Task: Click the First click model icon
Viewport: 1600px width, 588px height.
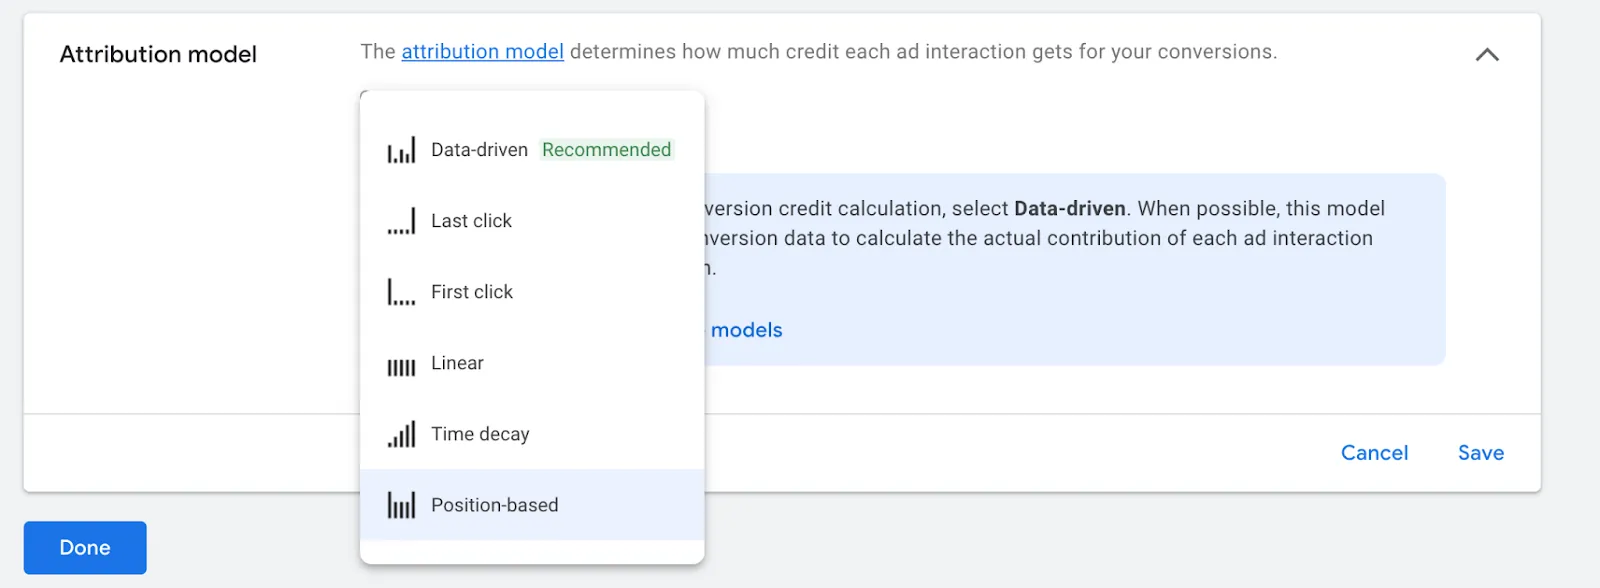Action: 400,291
